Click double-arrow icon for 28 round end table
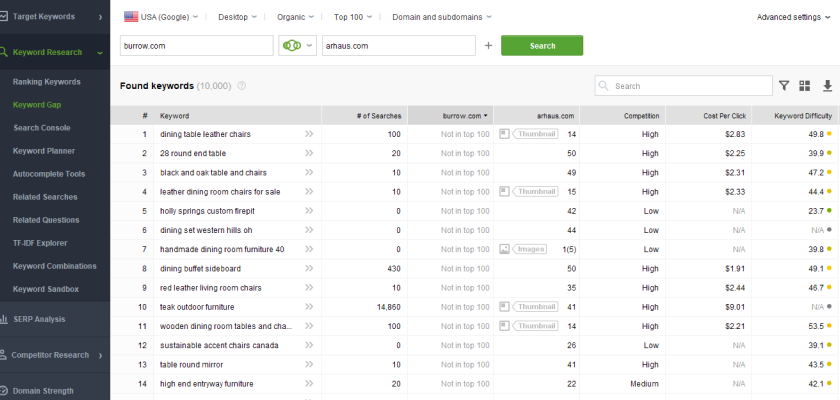This screenshot has height=400, width=840. 309,153
